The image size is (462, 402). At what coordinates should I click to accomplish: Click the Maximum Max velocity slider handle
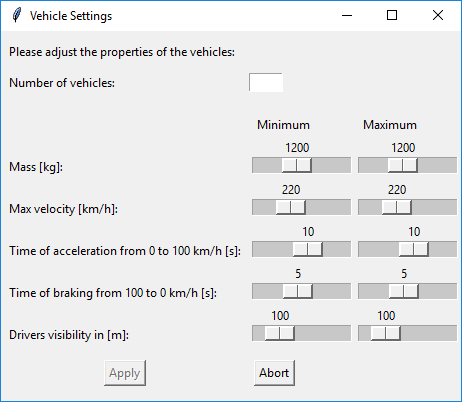click(397, 207)
